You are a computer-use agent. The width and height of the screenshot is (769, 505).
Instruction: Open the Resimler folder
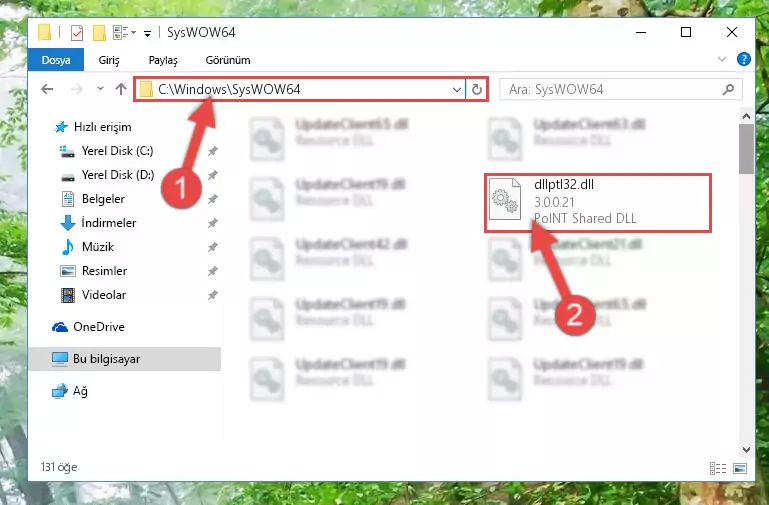pyautogui.click(x=104, y=271)
